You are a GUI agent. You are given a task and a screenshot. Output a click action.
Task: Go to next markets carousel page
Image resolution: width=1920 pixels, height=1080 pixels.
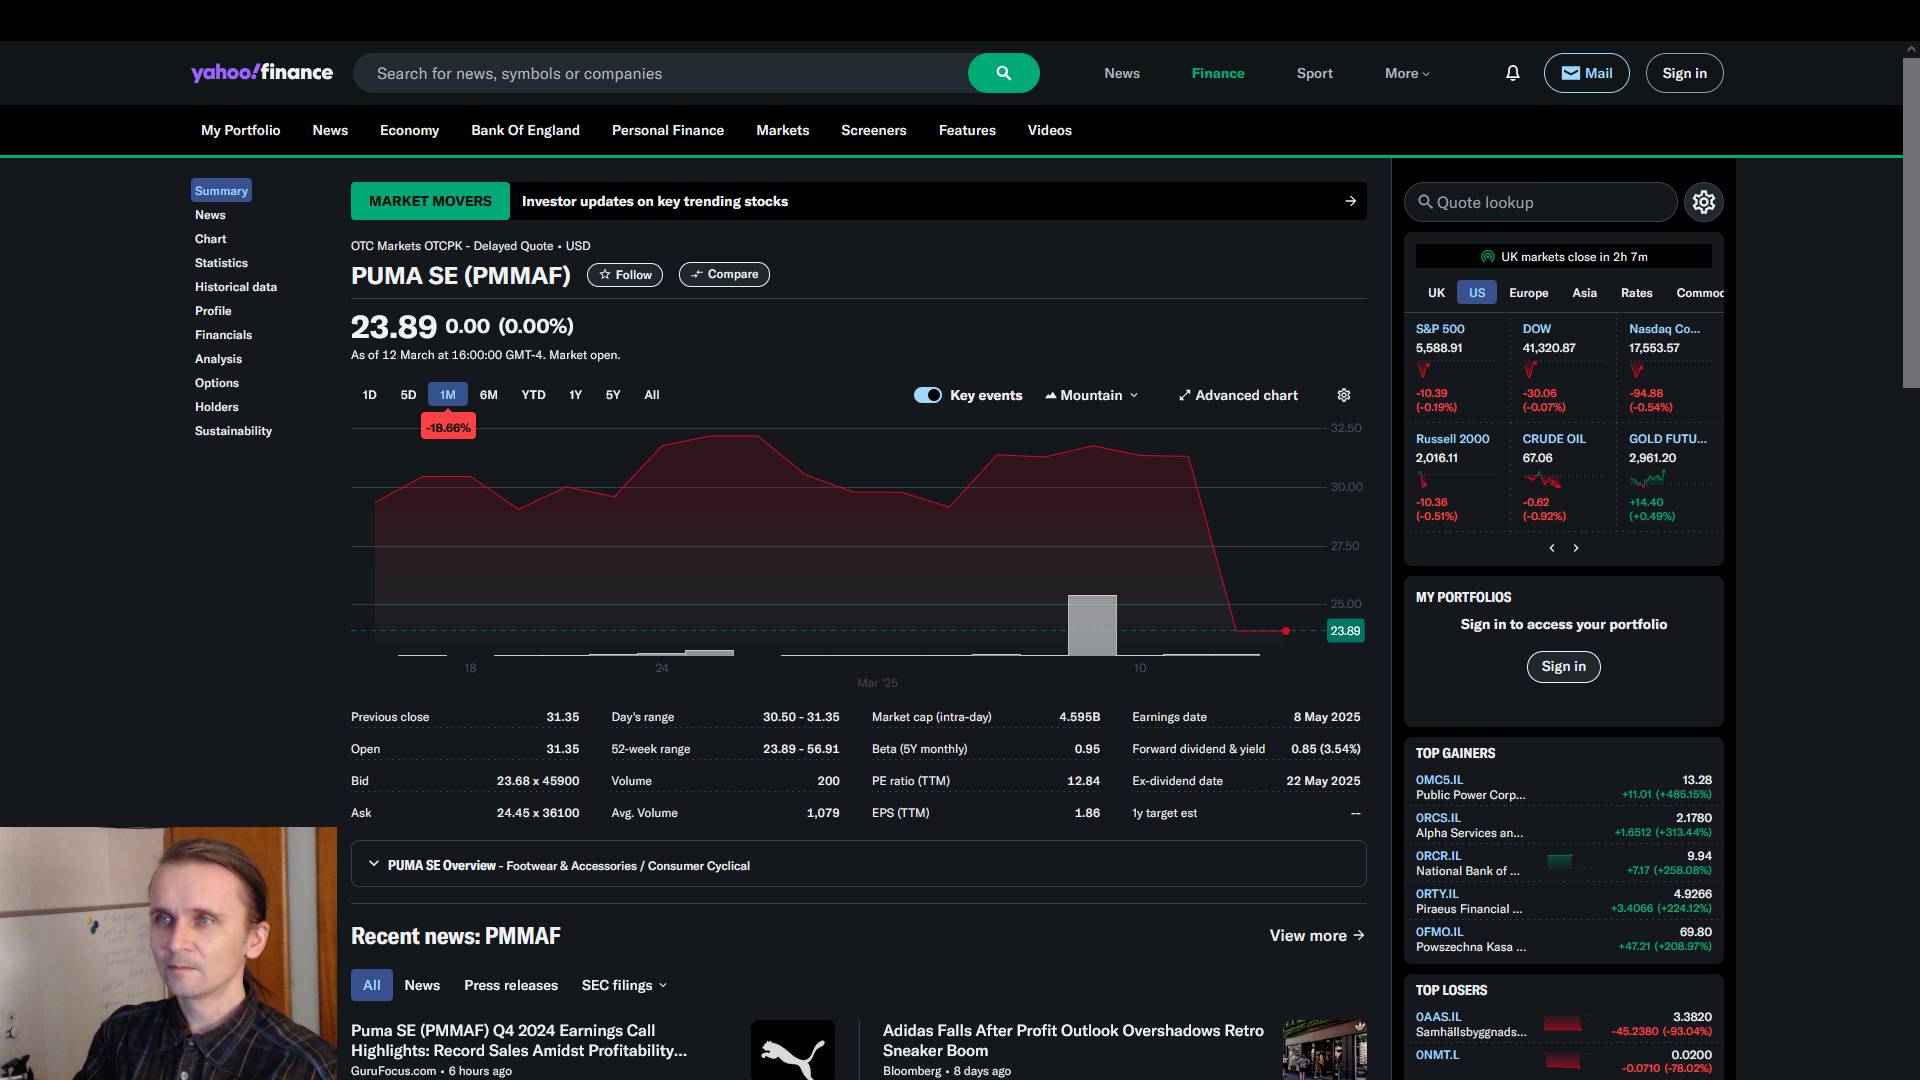point(1576,548)
